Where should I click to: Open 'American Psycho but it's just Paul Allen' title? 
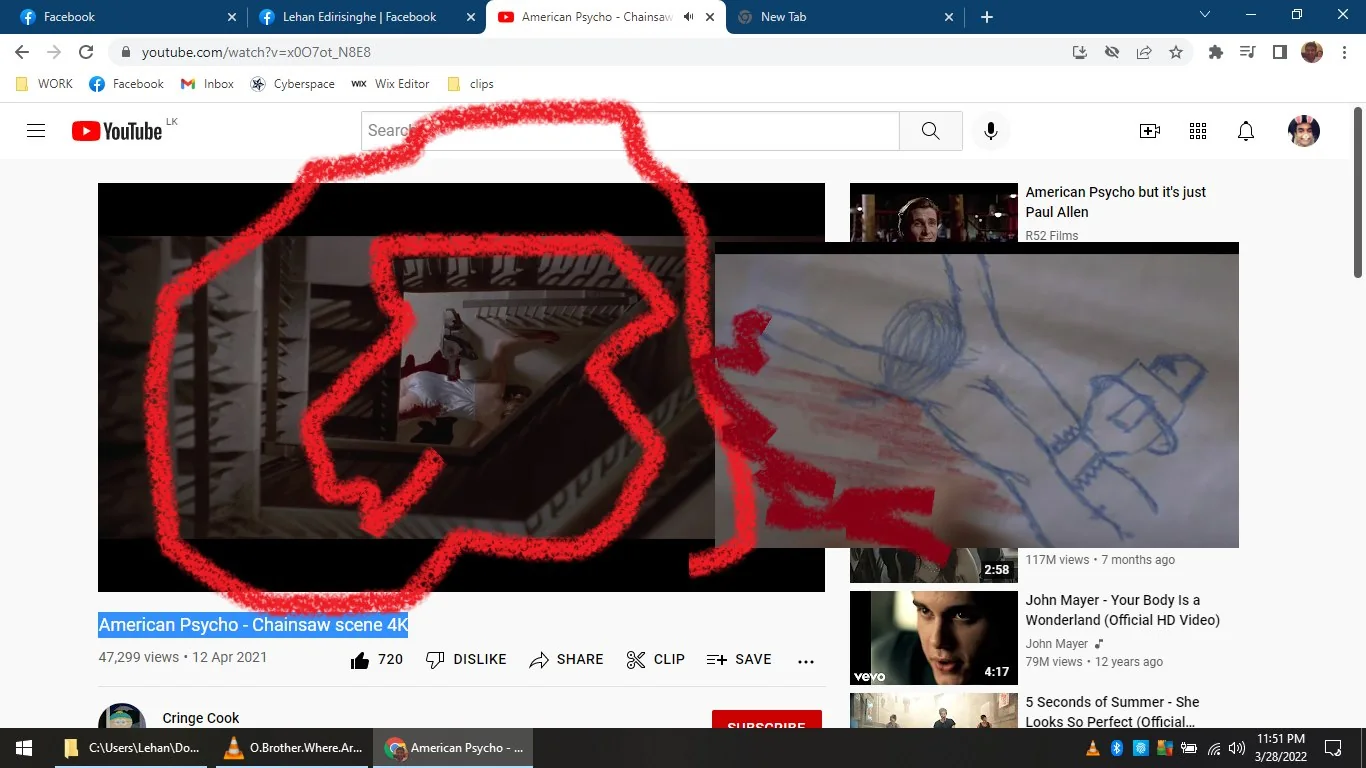1116,202
